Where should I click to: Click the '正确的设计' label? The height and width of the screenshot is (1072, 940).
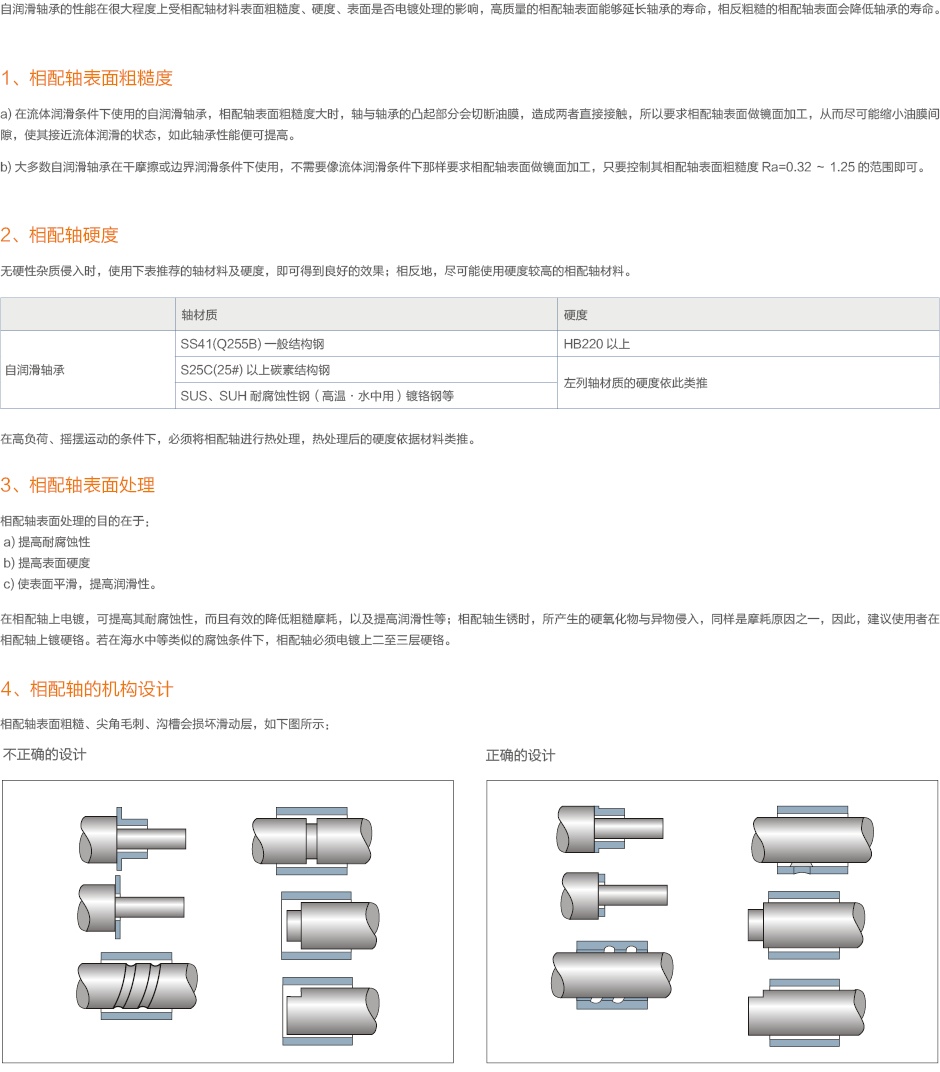520,755
